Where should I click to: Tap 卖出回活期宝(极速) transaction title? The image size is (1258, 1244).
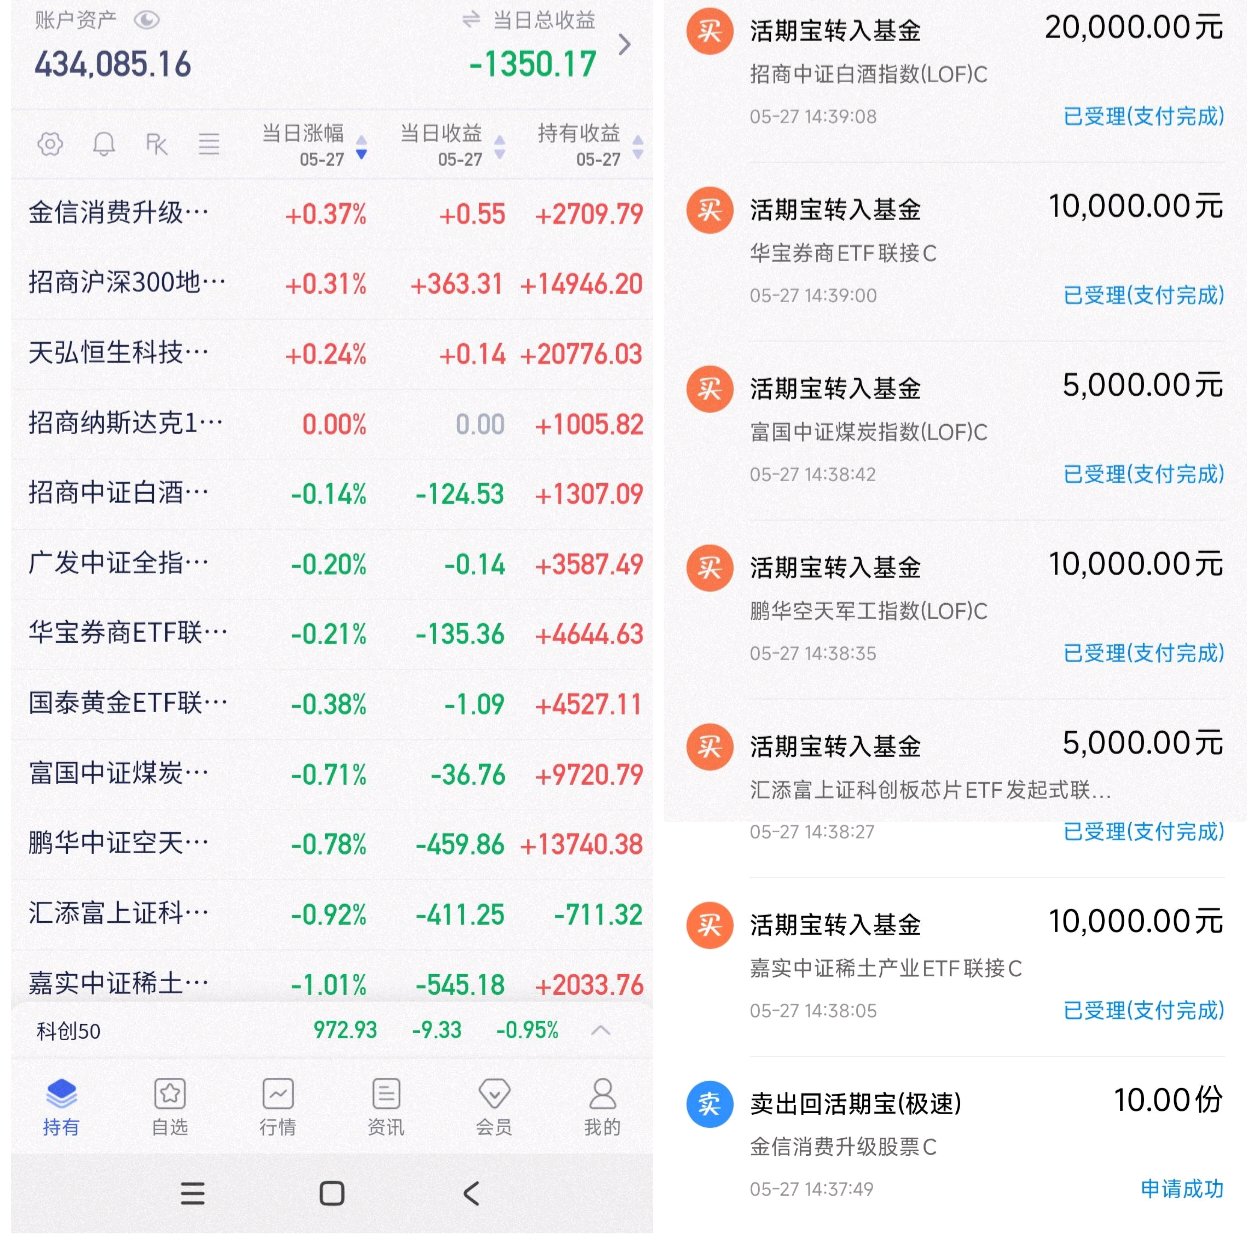[856, 1104]
